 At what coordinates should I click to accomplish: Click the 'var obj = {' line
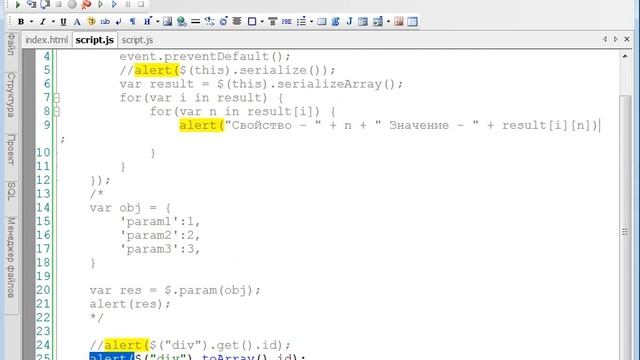(x=130, y=208)
